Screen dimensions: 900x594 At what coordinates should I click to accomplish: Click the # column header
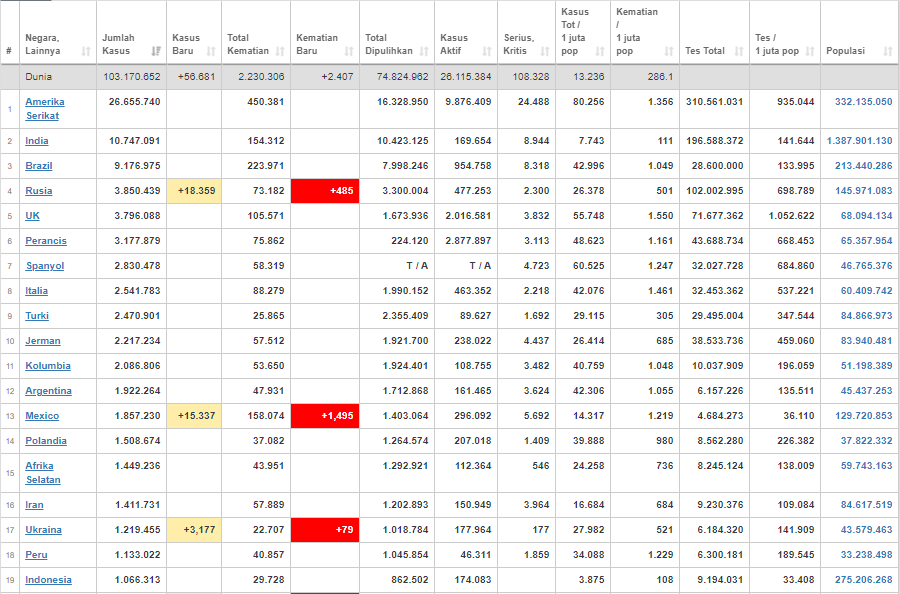pos(9,51)
